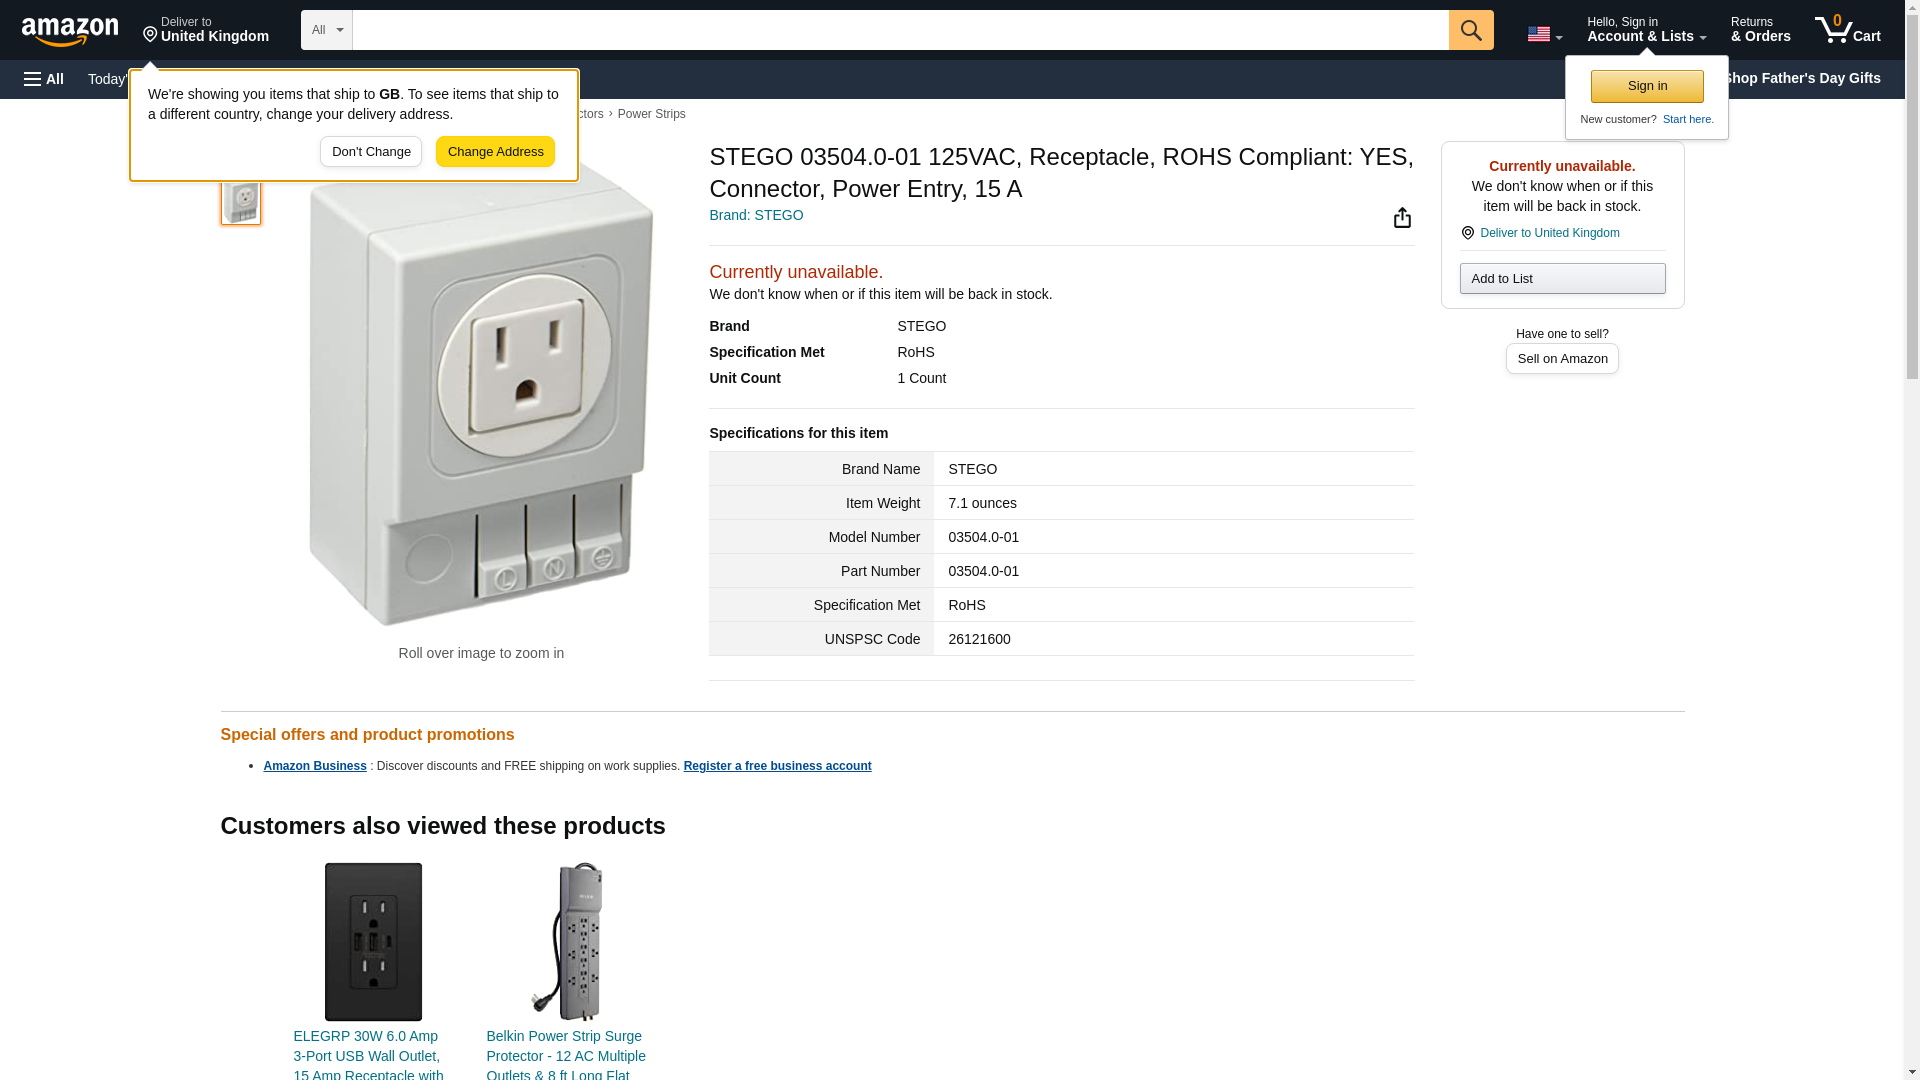This screenshot has height=1080, width=1920.
Task: Click the Deliver to United Kingdom location icon
Action: coord(1467,233)
